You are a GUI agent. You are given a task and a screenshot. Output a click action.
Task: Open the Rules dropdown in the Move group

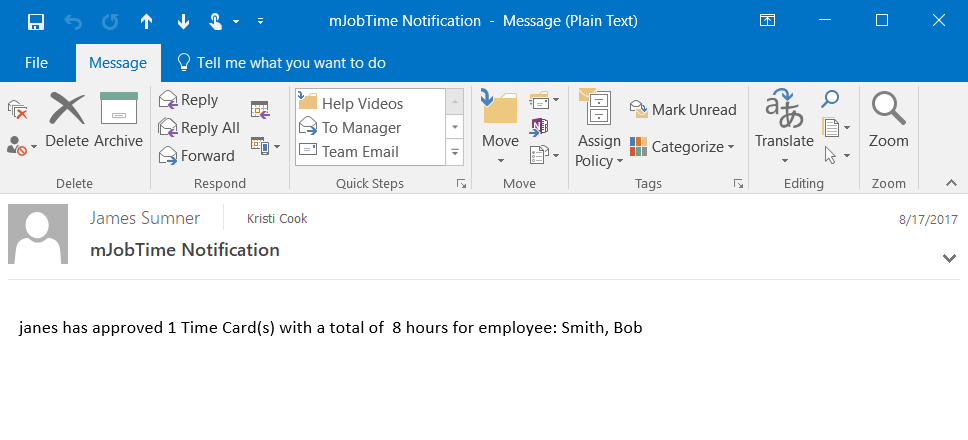(544, 100)
